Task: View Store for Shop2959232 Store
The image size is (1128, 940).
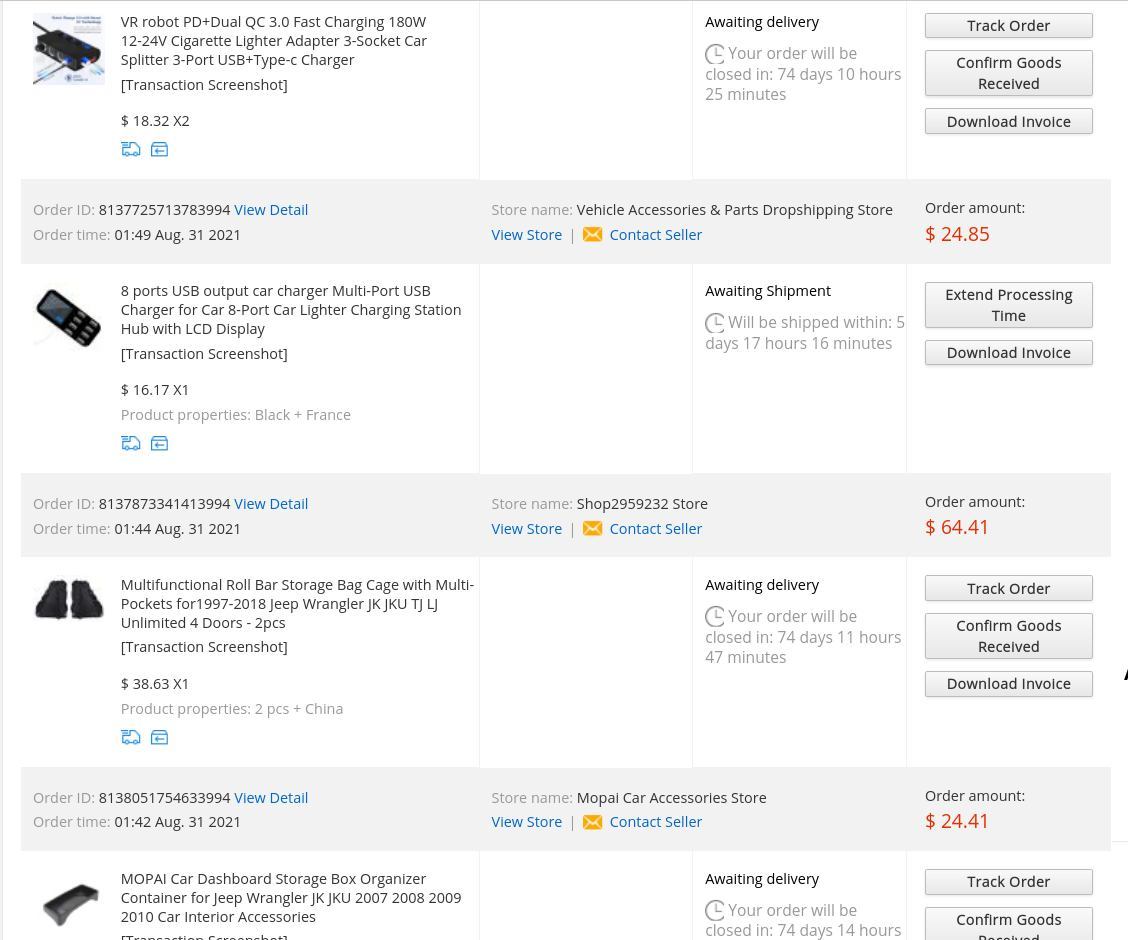Action: click(x=526, y=528)
